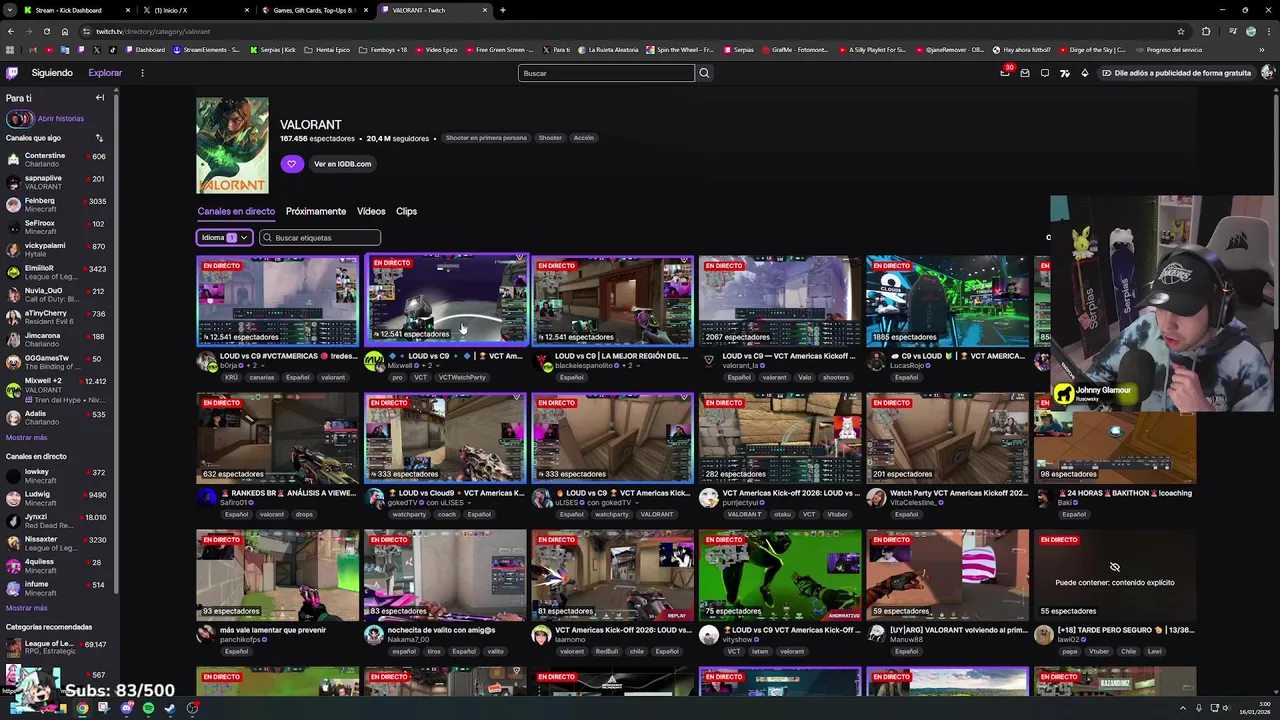Click the Video Epico bookmark
This screenshot has width=1280, height=720.
click(x=436, y=50)
